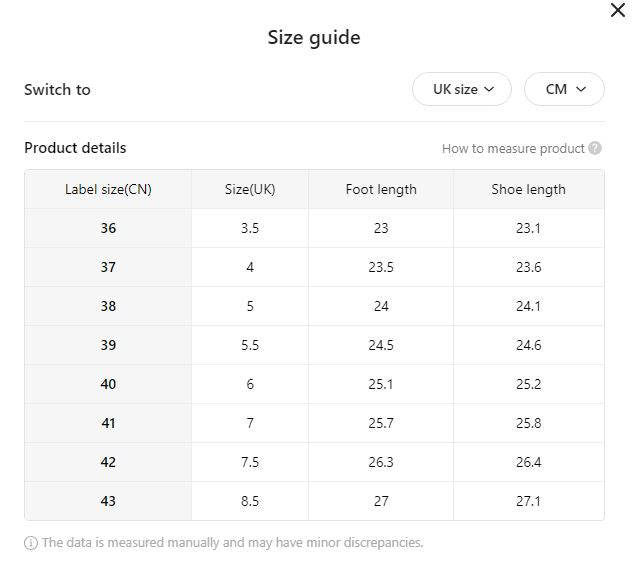Image resolution: width=635 pixels, height=563 pixels.
Task: Close the size guide dialog
Action: (618, 10)
